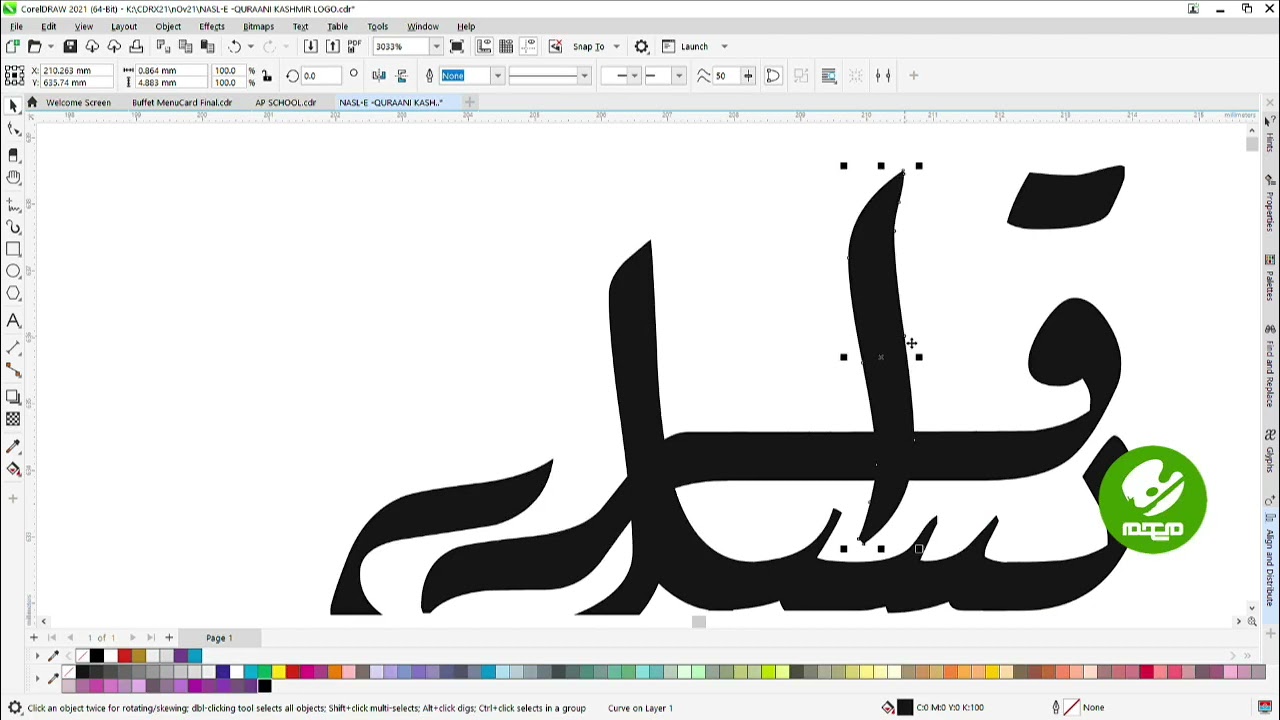This screenshot has height=720, width=1280.
Task: Click the Full-screen preview icon
Action: [457, 46]
